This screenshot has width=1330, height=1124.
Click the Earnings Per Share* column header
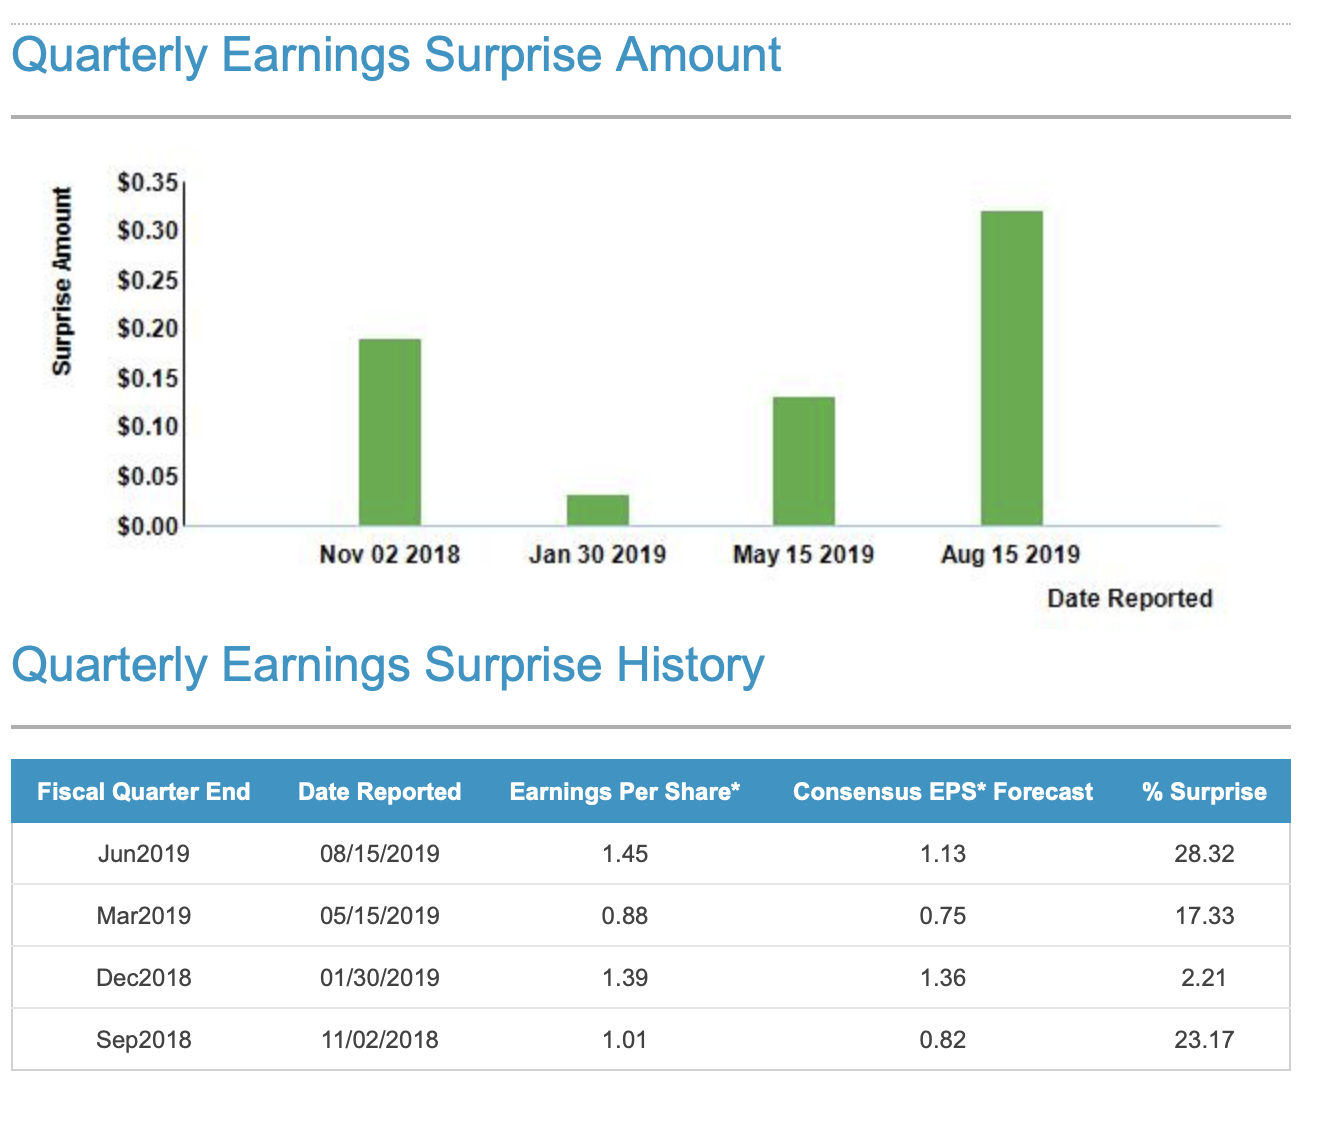(x=625, y=792)
